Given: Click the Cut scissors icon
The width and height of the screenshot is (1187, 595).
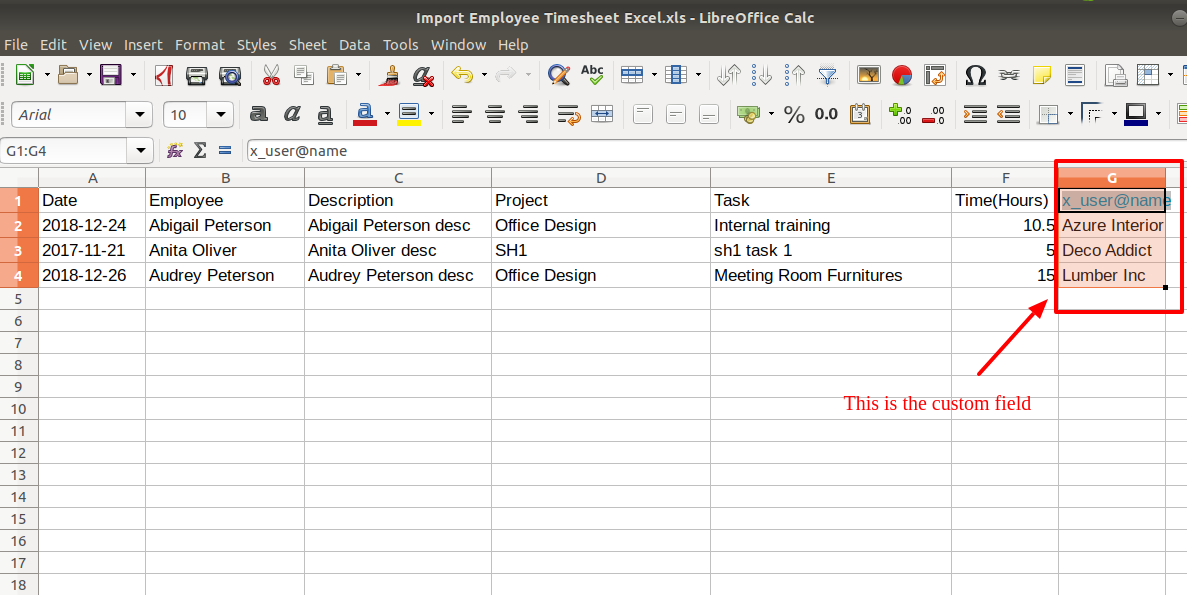Looking at the screenshot, I should [271, 75].
